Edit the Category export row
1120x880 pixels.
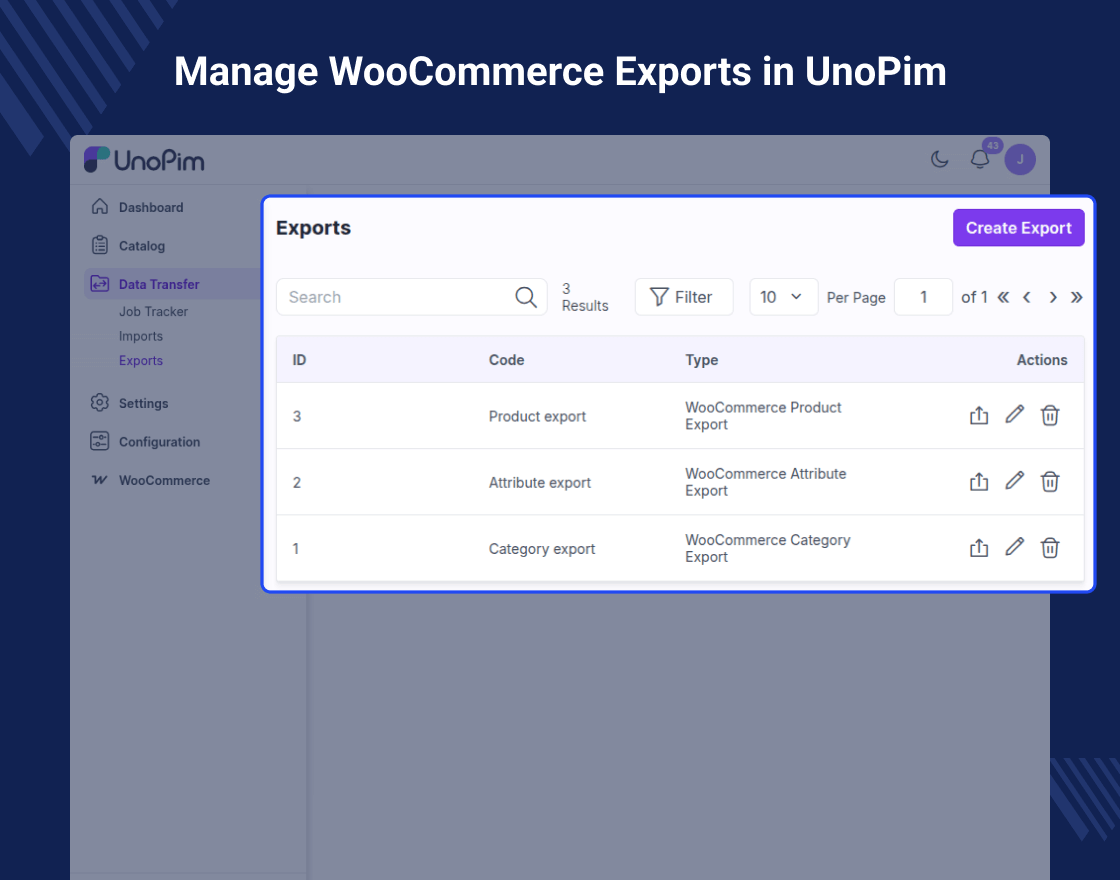click(x=1014, y=547)
